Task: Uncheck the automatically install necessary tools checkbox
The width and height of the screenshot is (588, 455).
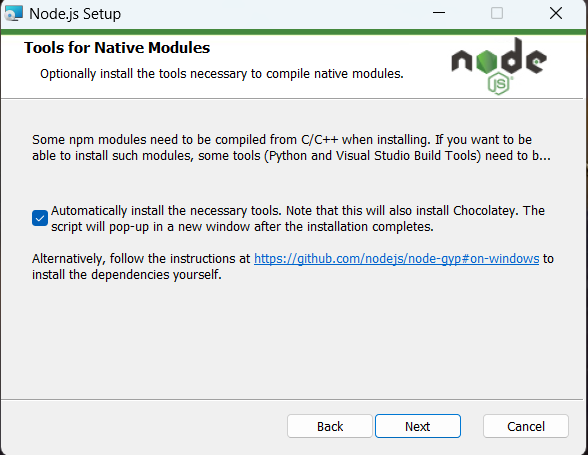Action: tap(40, 218)
